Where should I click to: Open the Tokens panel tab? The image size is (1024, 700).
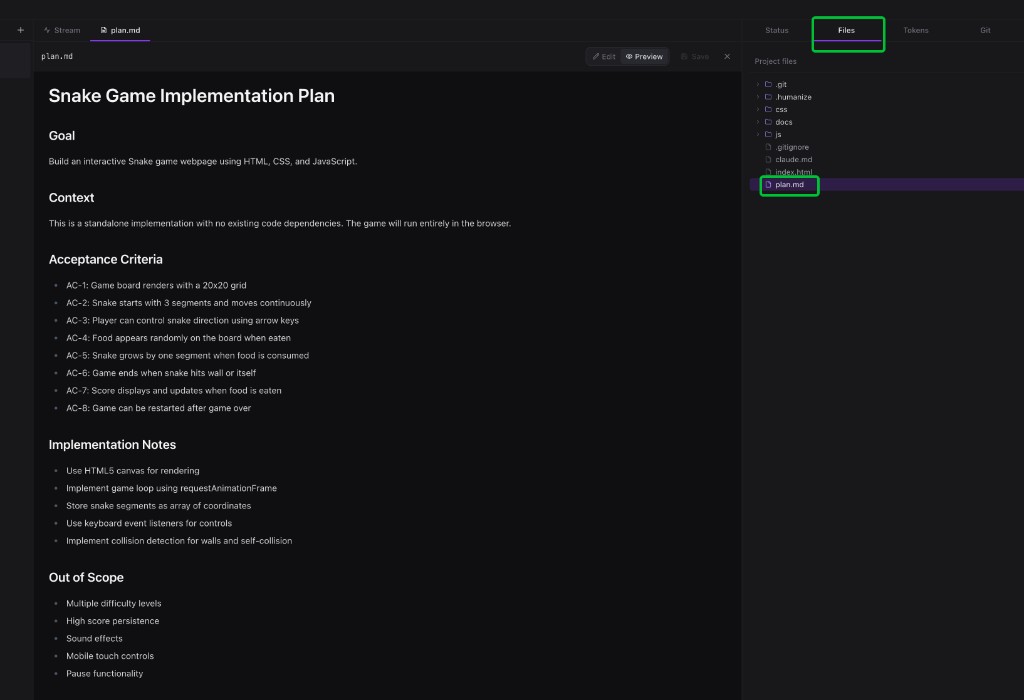(x=916, y=30)
